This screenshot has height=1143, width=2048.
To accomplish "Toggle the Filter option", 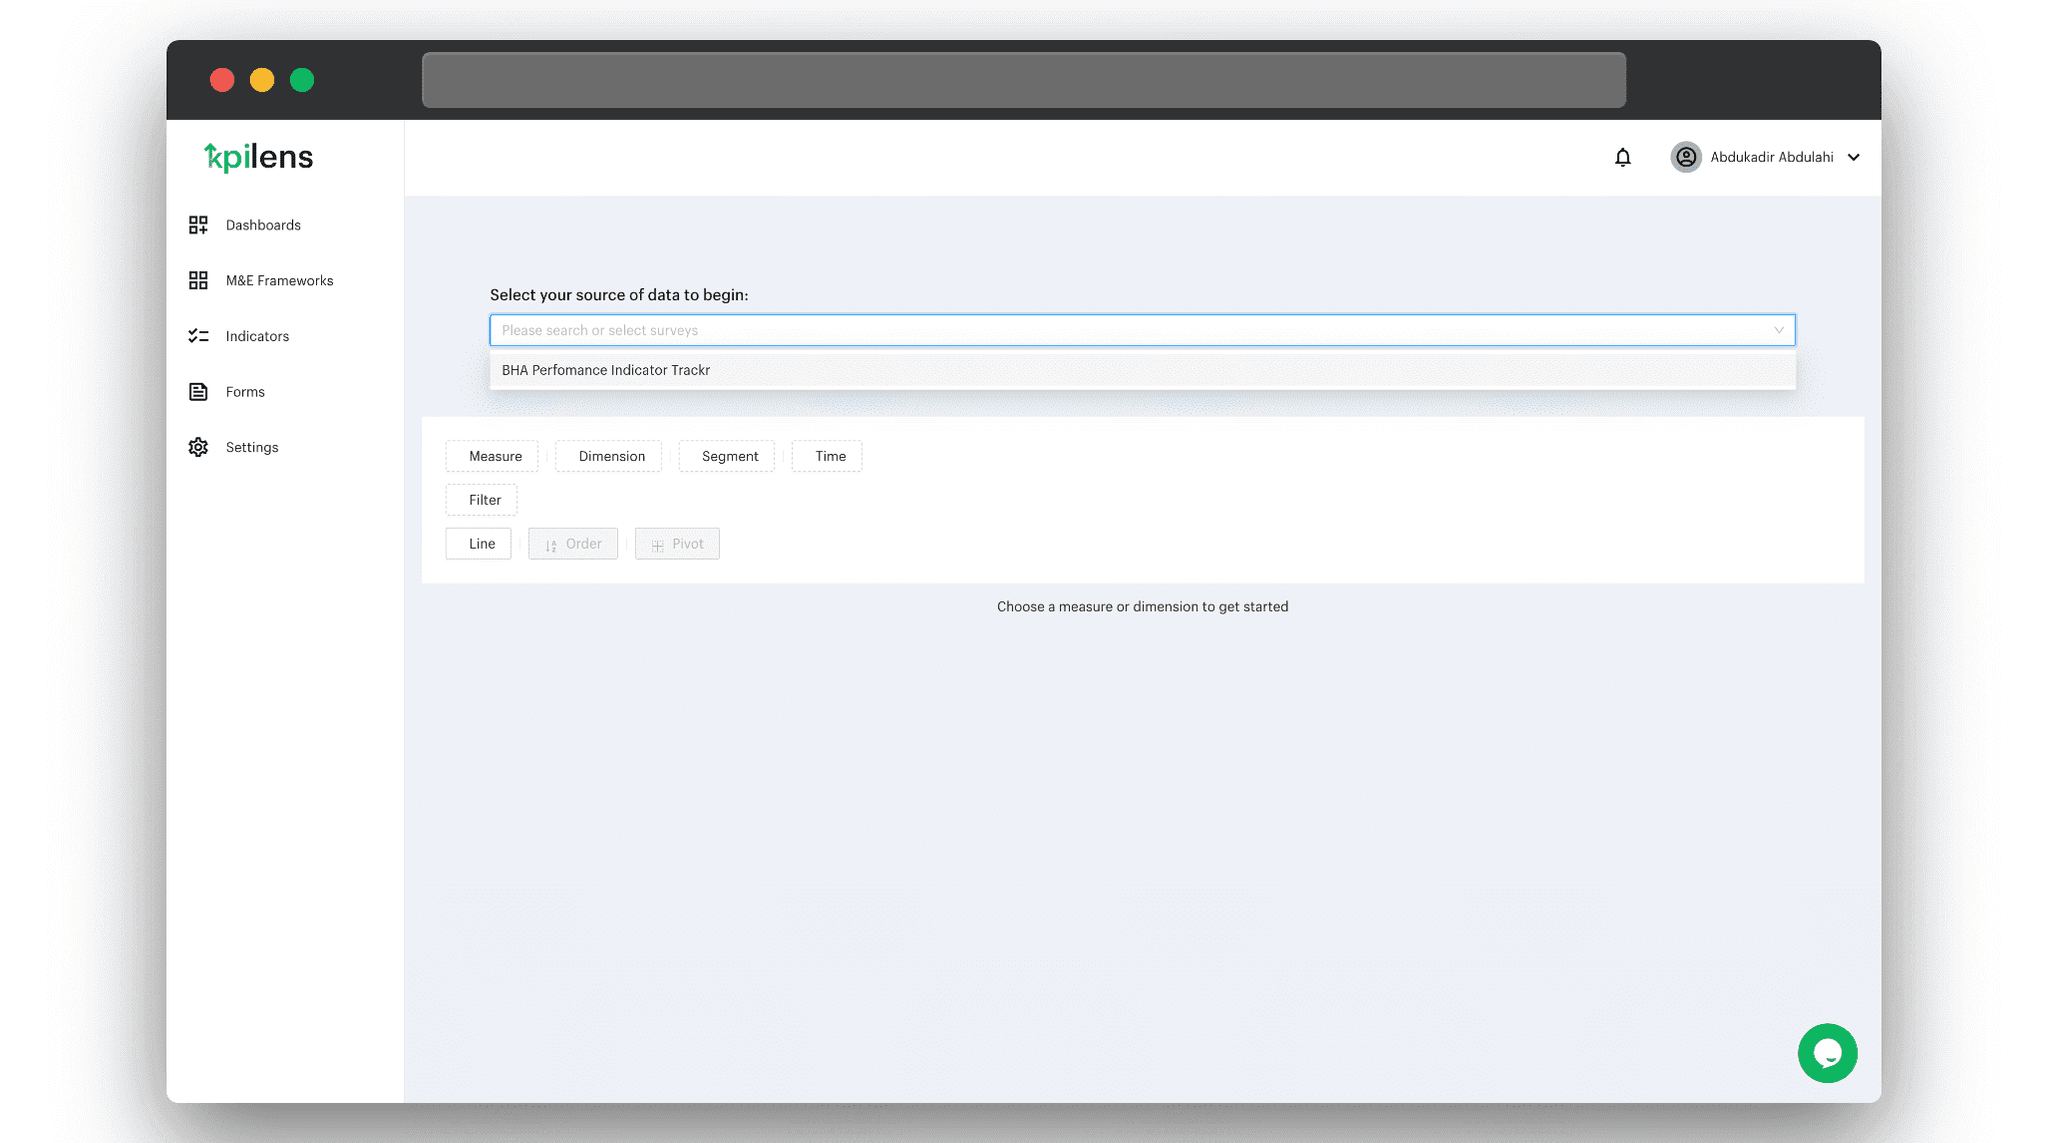I will (484, 499).
